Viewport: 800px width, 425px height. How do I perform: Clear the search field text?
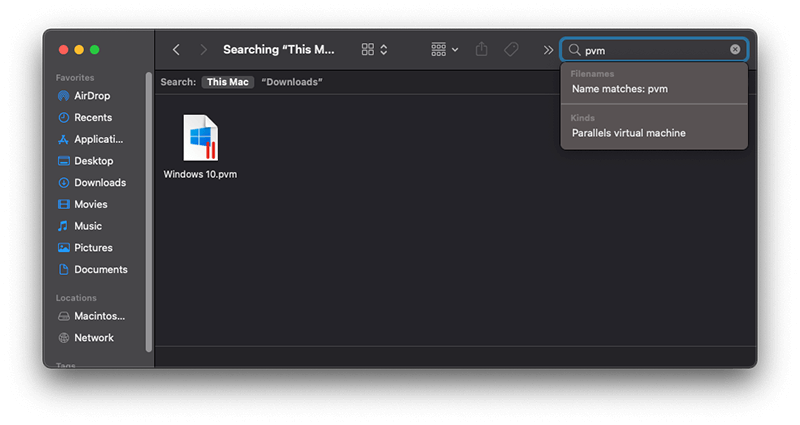tap(735, 49)
